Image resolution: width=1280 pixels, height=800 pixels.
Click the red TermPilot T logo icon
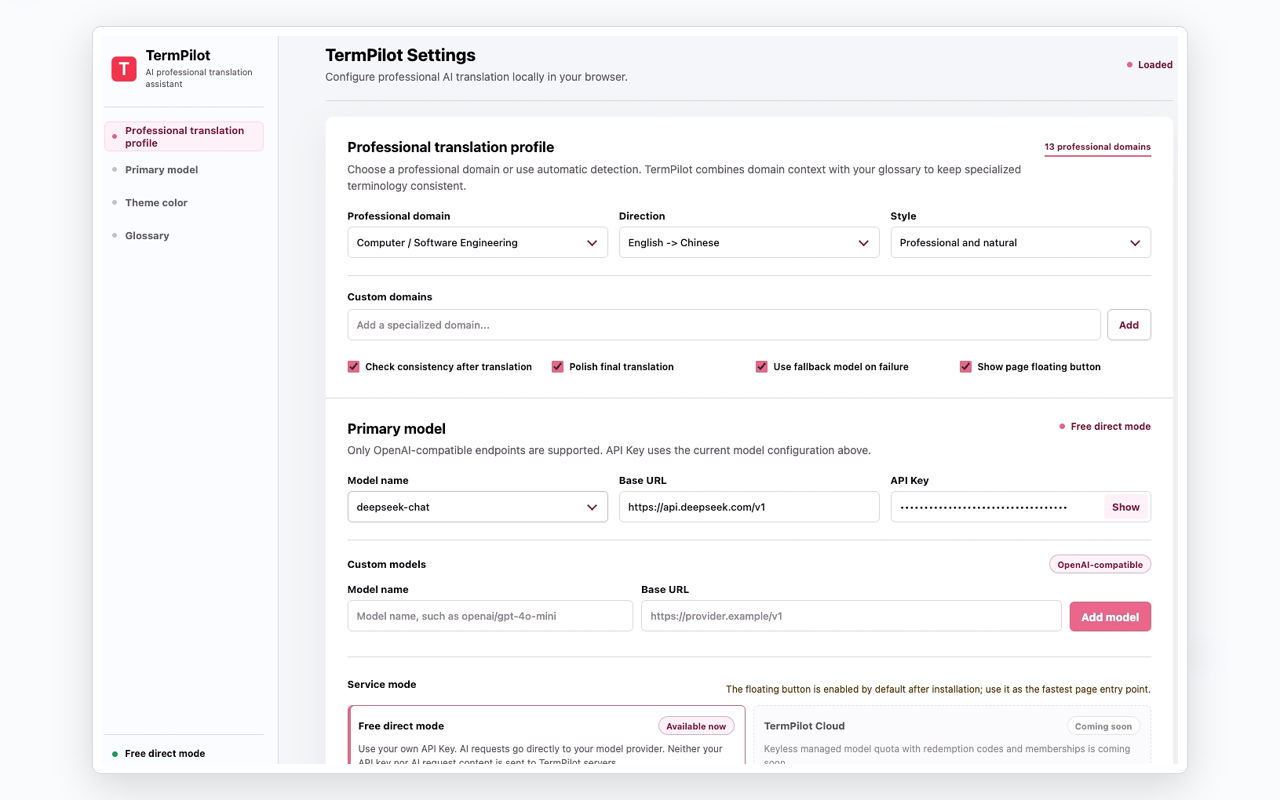point(124,68)
